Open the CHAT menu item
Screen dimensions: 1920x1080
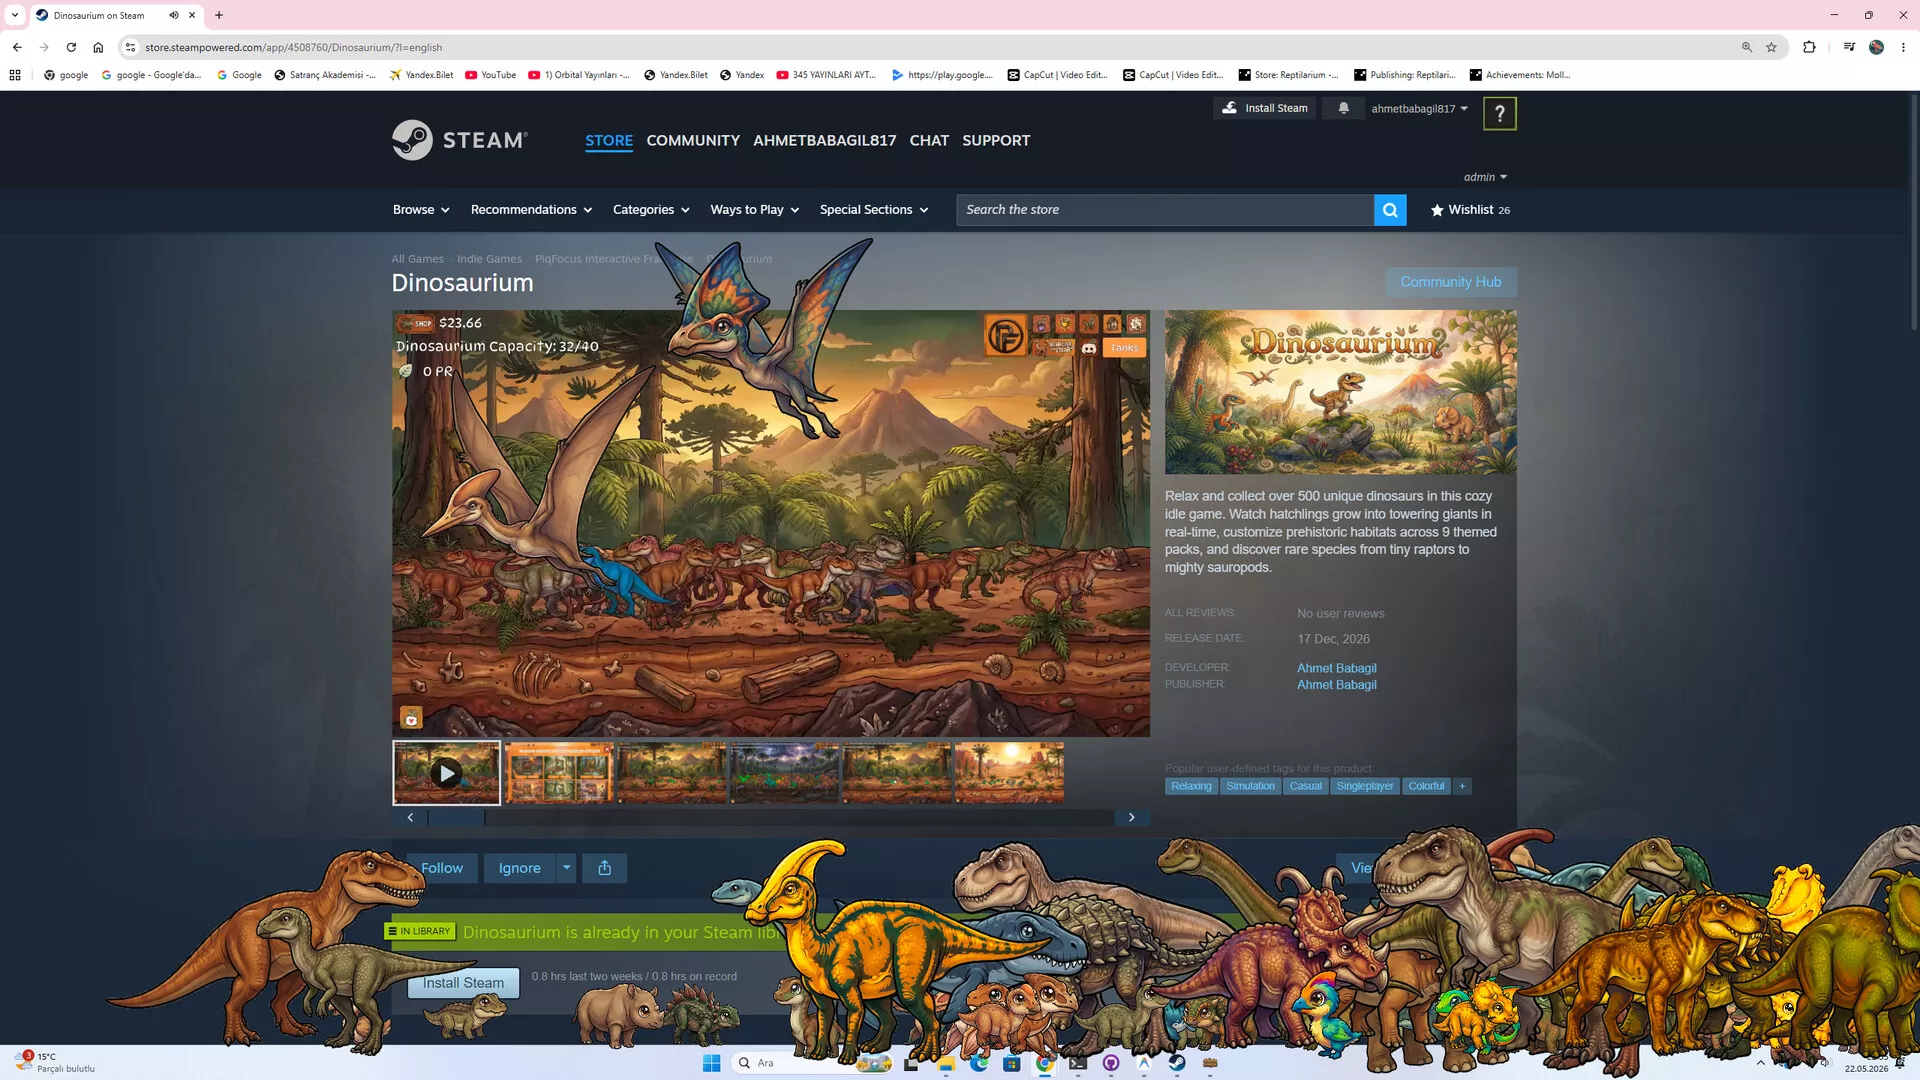tap(929, 140)
